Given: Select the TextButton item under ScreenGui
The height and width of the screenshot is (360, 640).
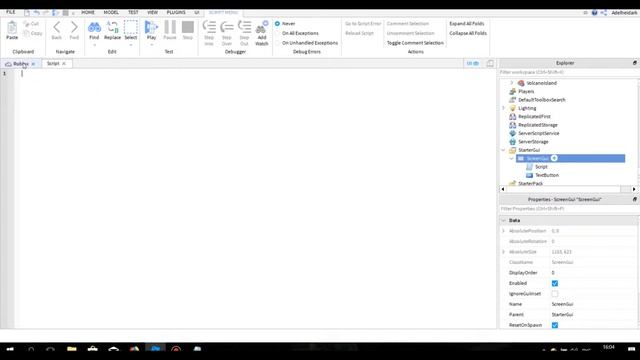Looking at the screenshot, I should point(547,175).
